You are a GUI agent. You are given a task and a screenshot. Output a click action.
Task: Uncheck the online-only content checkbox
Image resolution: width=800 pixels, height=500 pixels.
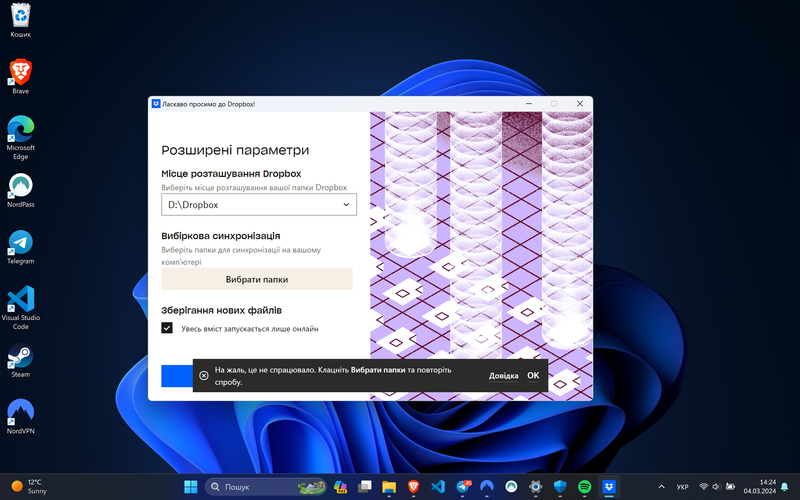coord(167,328)
